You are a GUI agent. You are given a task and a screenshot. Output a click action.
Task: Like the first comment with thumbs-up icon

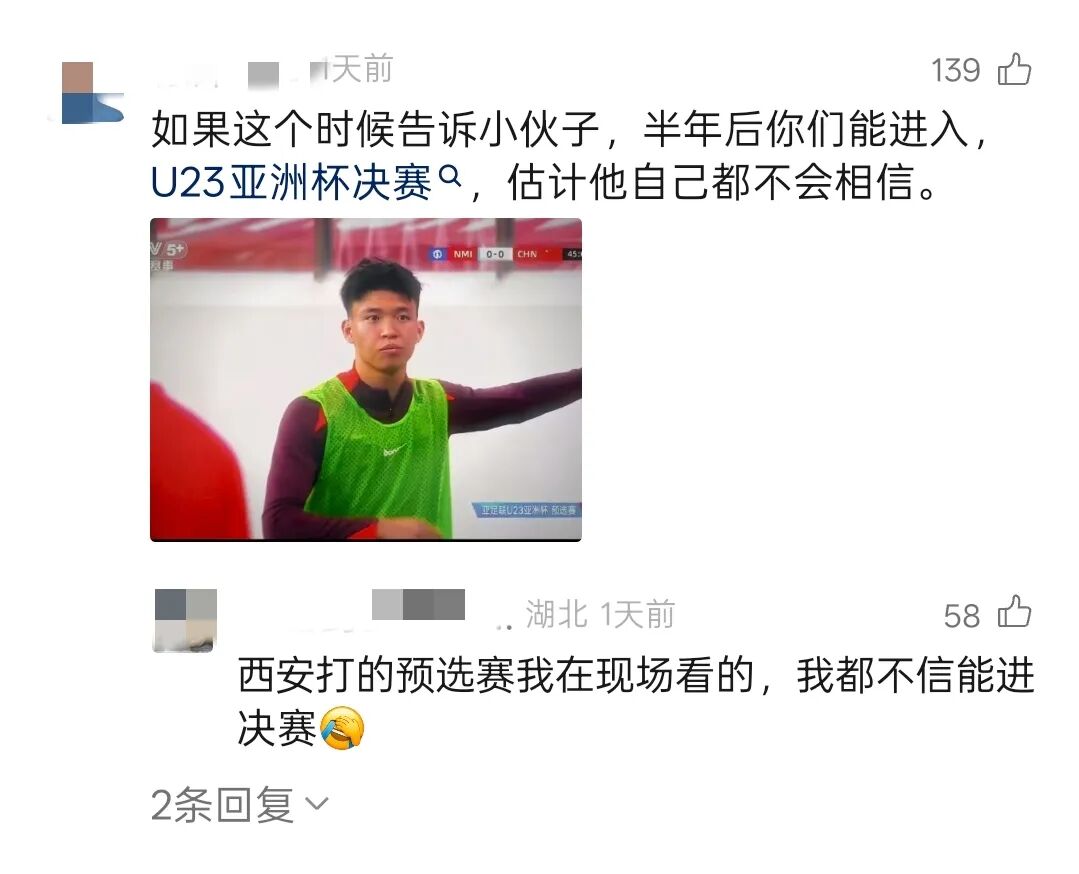[1014, 70]
